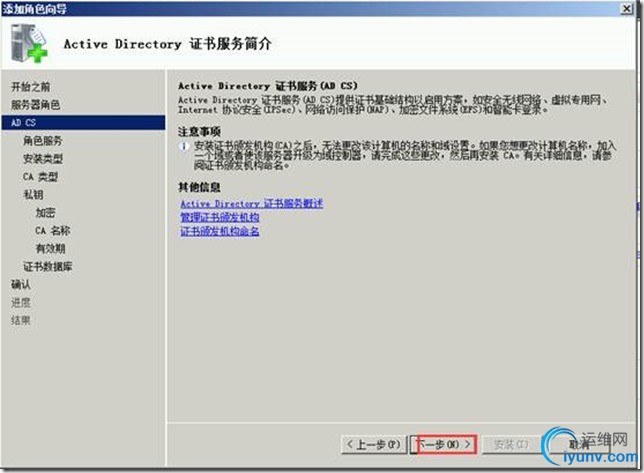Select 私钥 step in sidebar
Screen dimensions: 644x473
[33, 195]
